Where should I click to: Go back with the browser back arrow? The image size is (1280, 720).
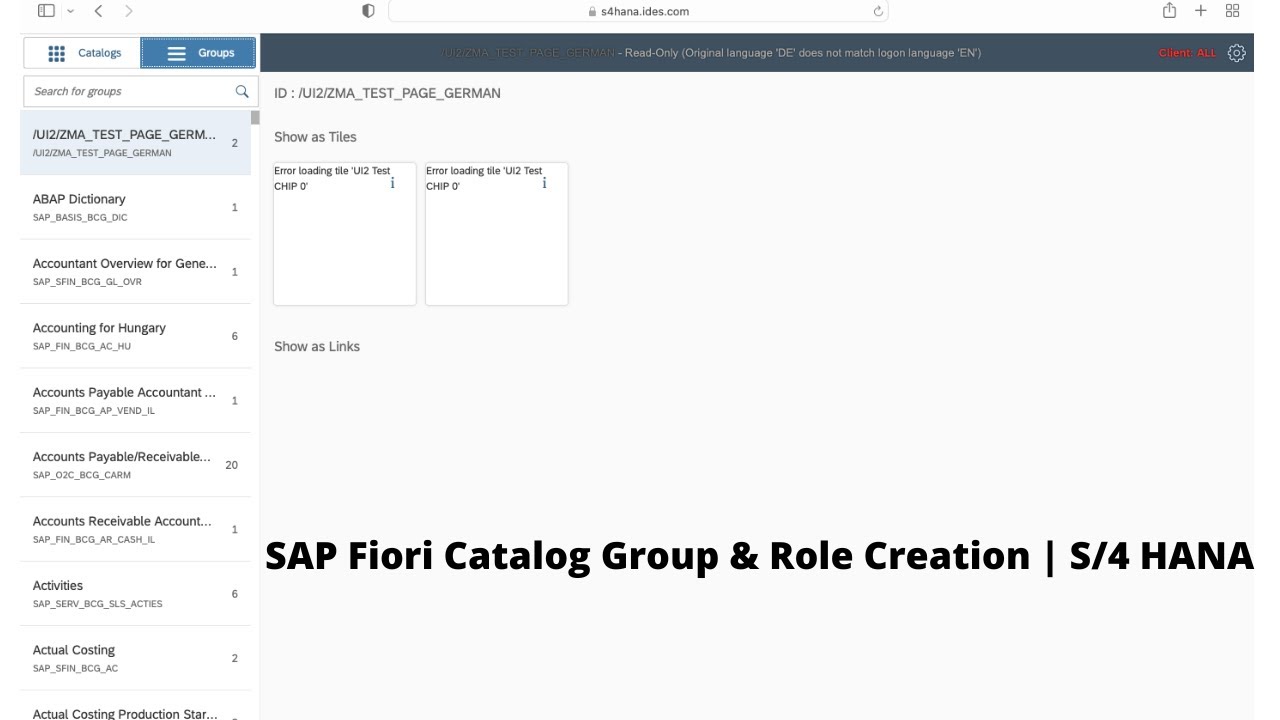pos(98,11)
